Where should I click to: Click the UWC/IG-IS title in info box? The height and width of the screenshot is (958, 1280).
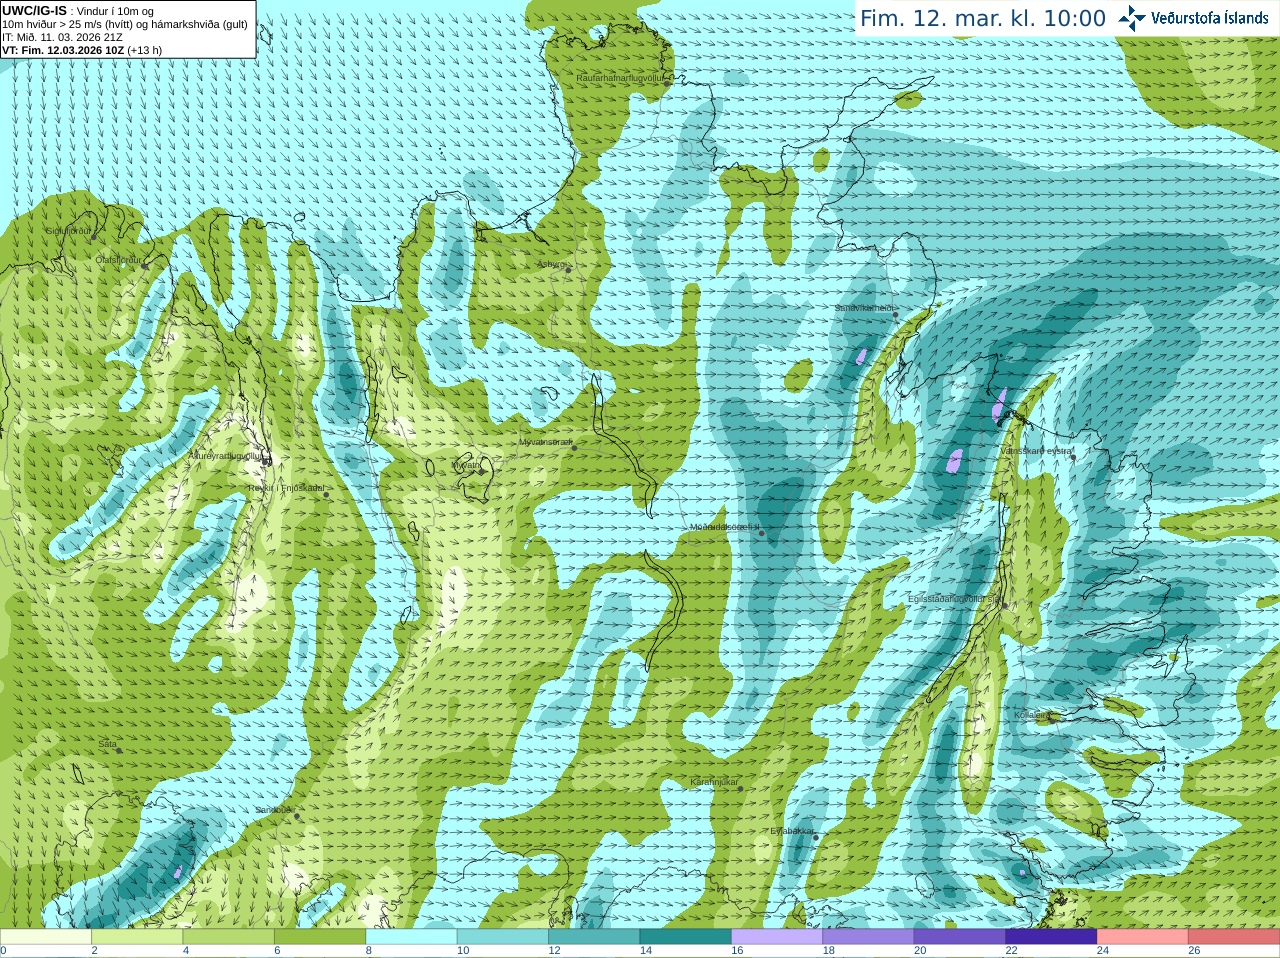pos(34,11)
